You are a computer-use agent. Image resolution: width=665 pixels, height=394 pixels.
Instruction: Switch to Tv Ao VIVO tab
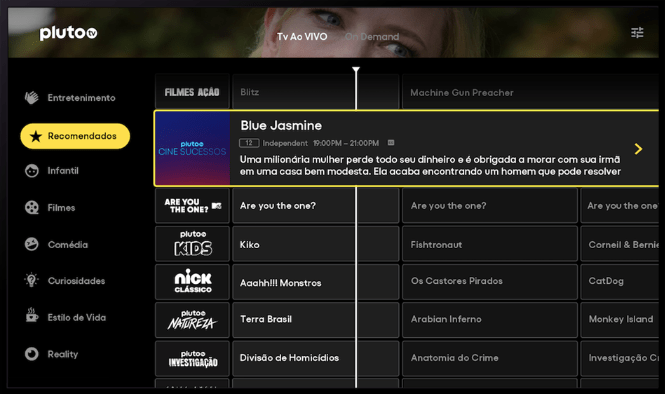click(302, 37)
